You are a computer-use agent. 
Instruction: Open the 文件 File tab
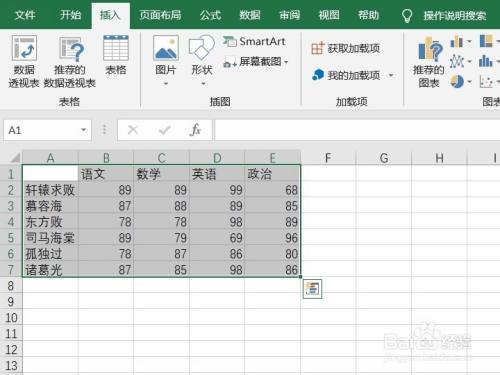(25, 15)
